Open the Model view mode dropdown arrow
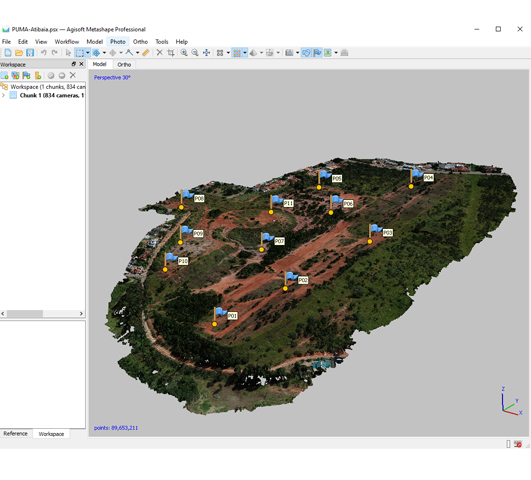The image size is (531, 480). coord(261,53)
